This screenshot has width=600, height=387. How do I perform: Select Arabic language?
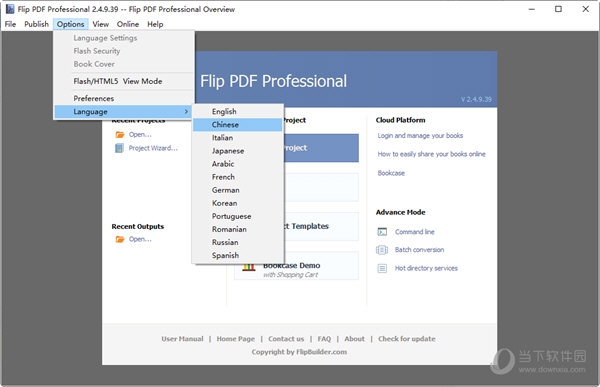click(238, 164)
